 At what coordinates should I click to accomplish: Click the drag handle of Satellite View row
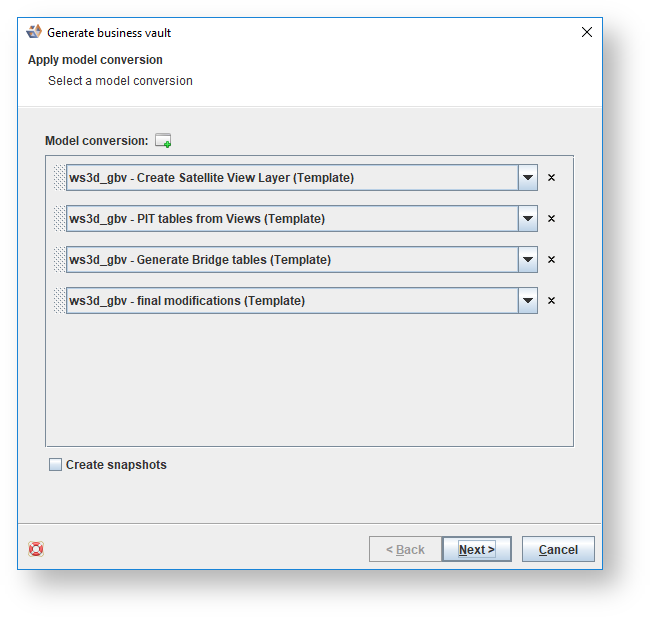pyautogui.click(x=58, y=178)
